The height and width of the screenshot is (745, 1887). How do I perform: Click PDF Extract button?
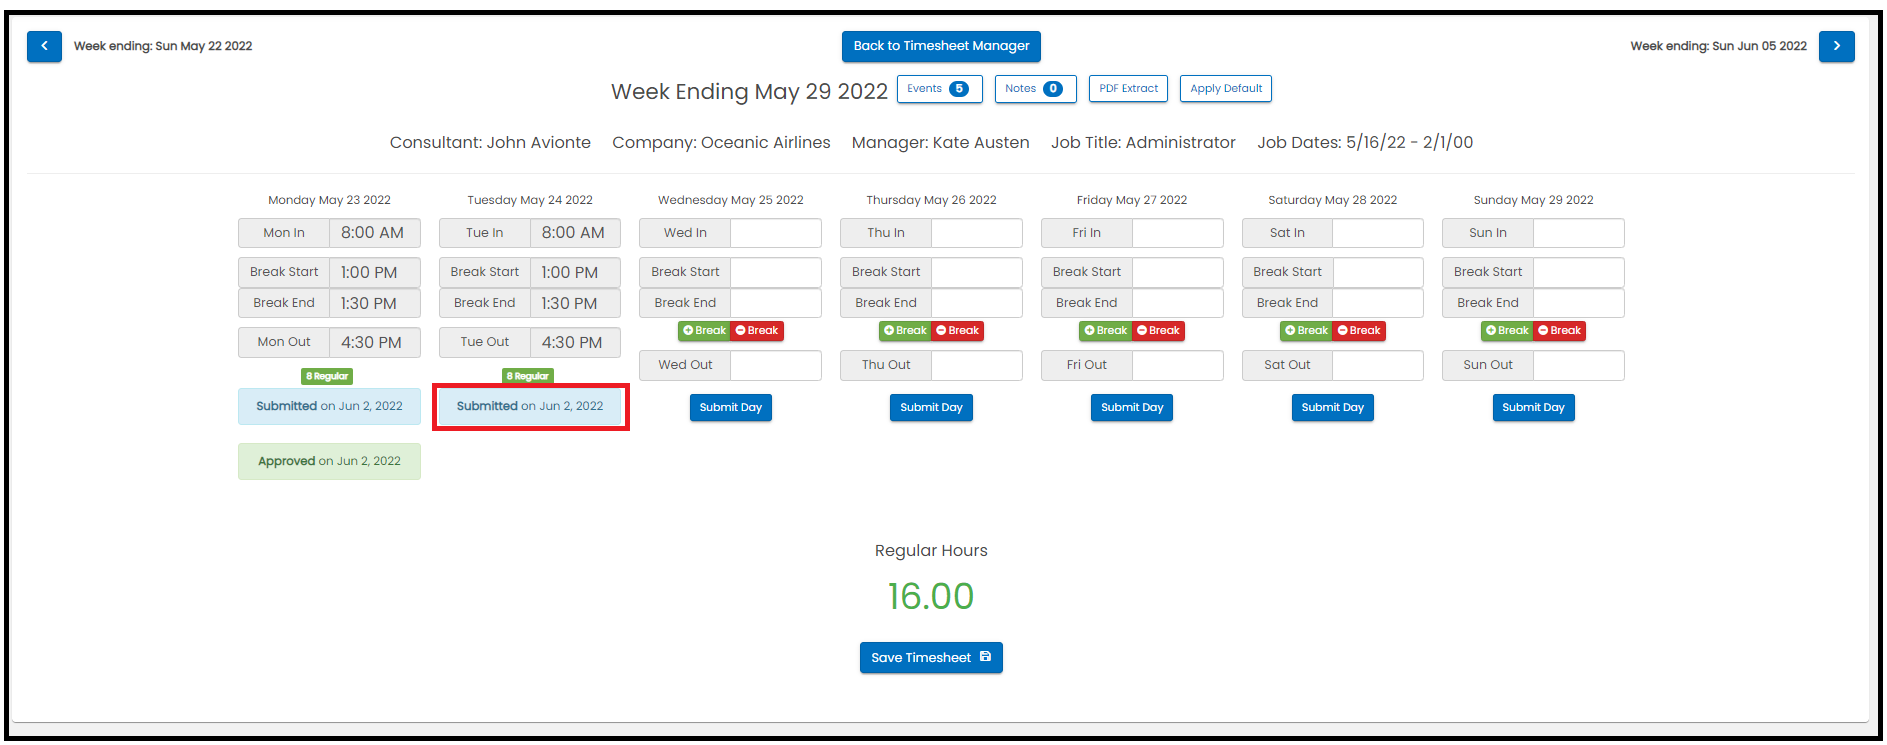1128,89
